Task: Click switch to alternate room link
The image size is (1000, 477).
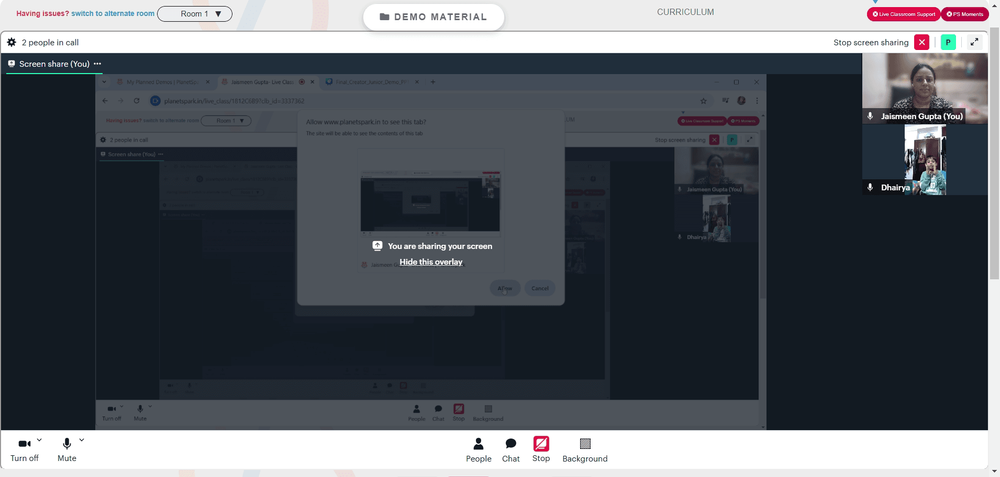Action: (112, 13)
